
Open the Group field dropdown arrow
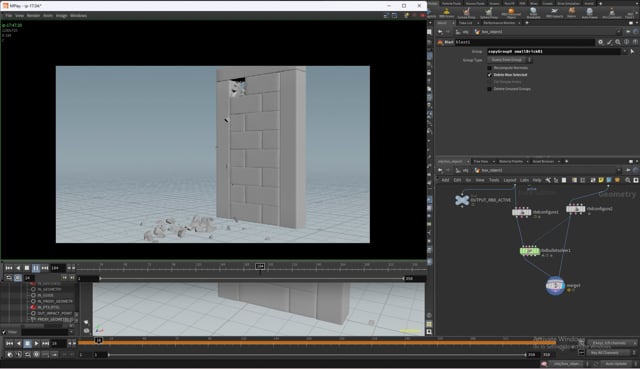(624, 51)
